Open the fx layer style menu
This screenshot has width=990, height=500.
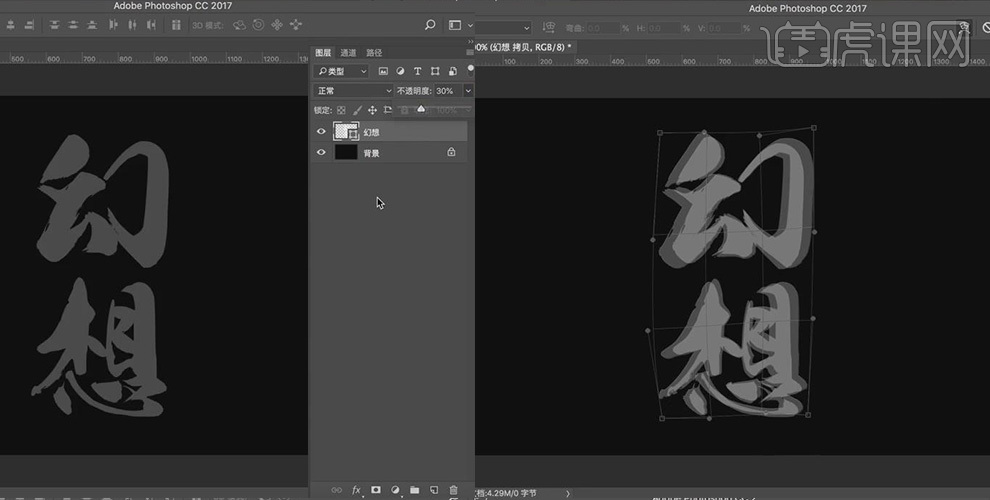pyautogui.click(x=356, y=490)
